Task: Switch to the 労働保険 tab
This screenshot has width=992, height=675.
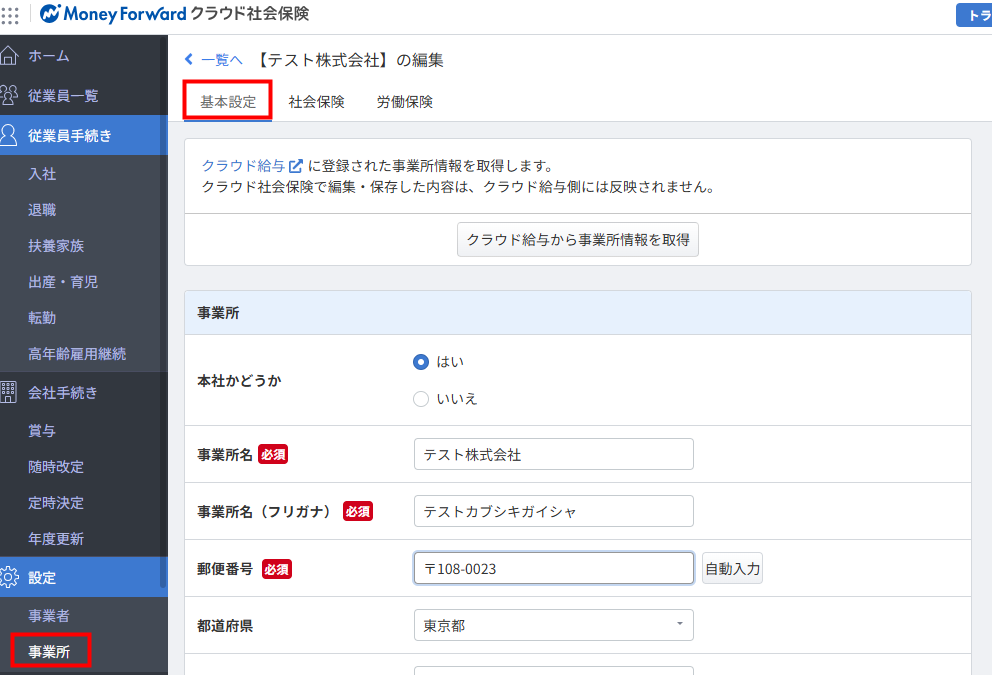Action: tap(405, 102)
